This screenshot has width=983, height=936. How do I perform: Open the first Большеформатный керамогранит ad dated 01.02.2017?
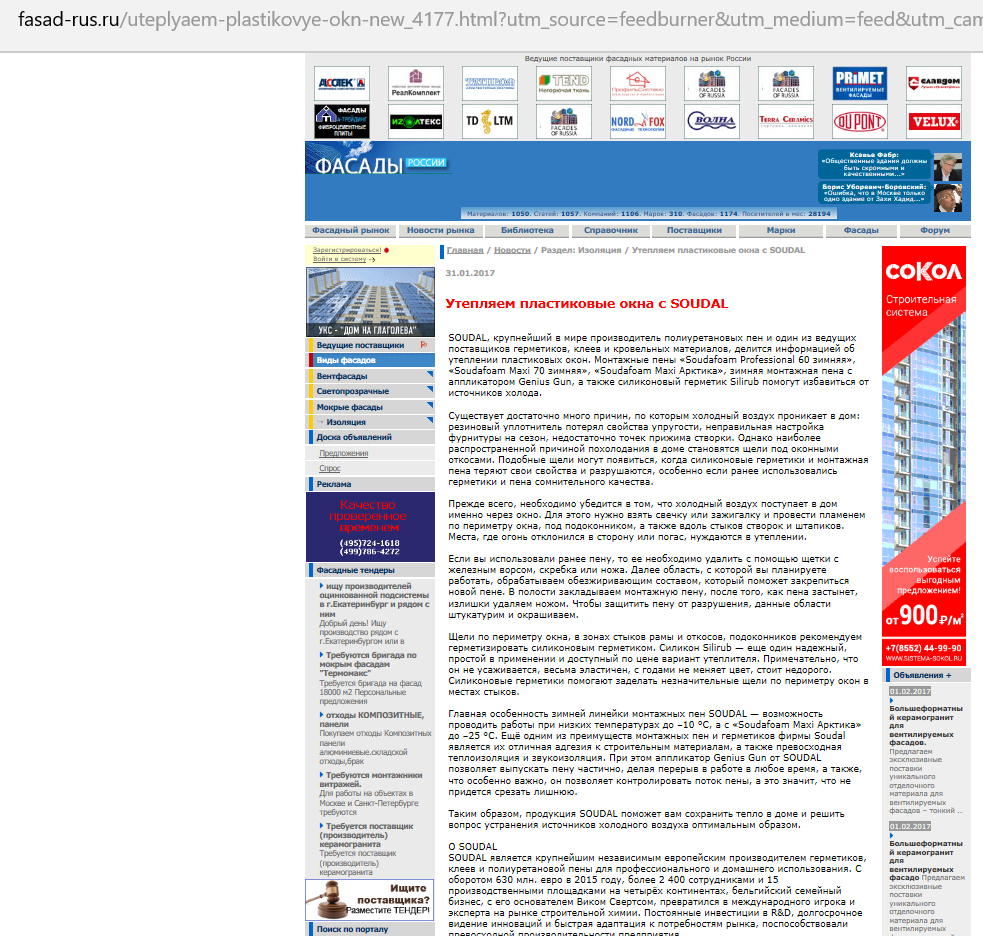pyautogui.click(x=925, y=725)
